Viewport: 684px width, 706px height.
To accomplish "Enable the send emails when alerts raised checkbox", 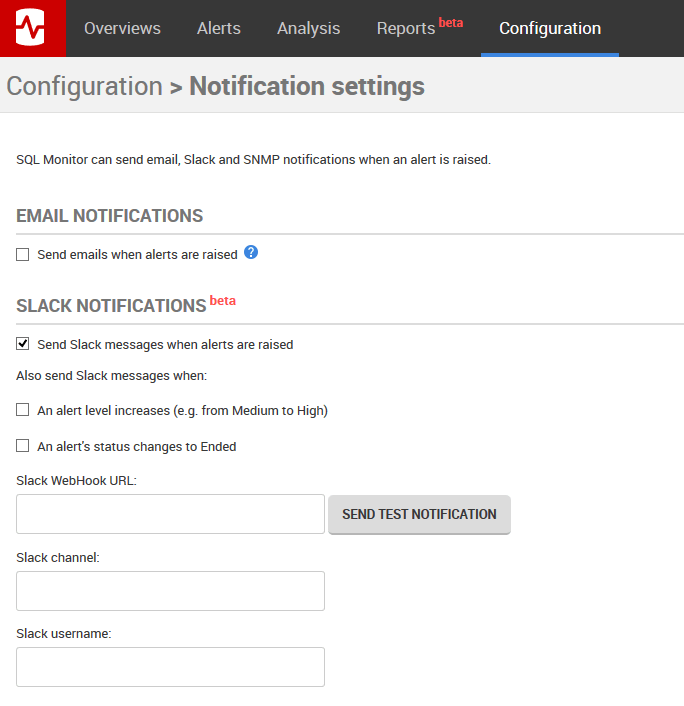I will click(x=23, y=255).
